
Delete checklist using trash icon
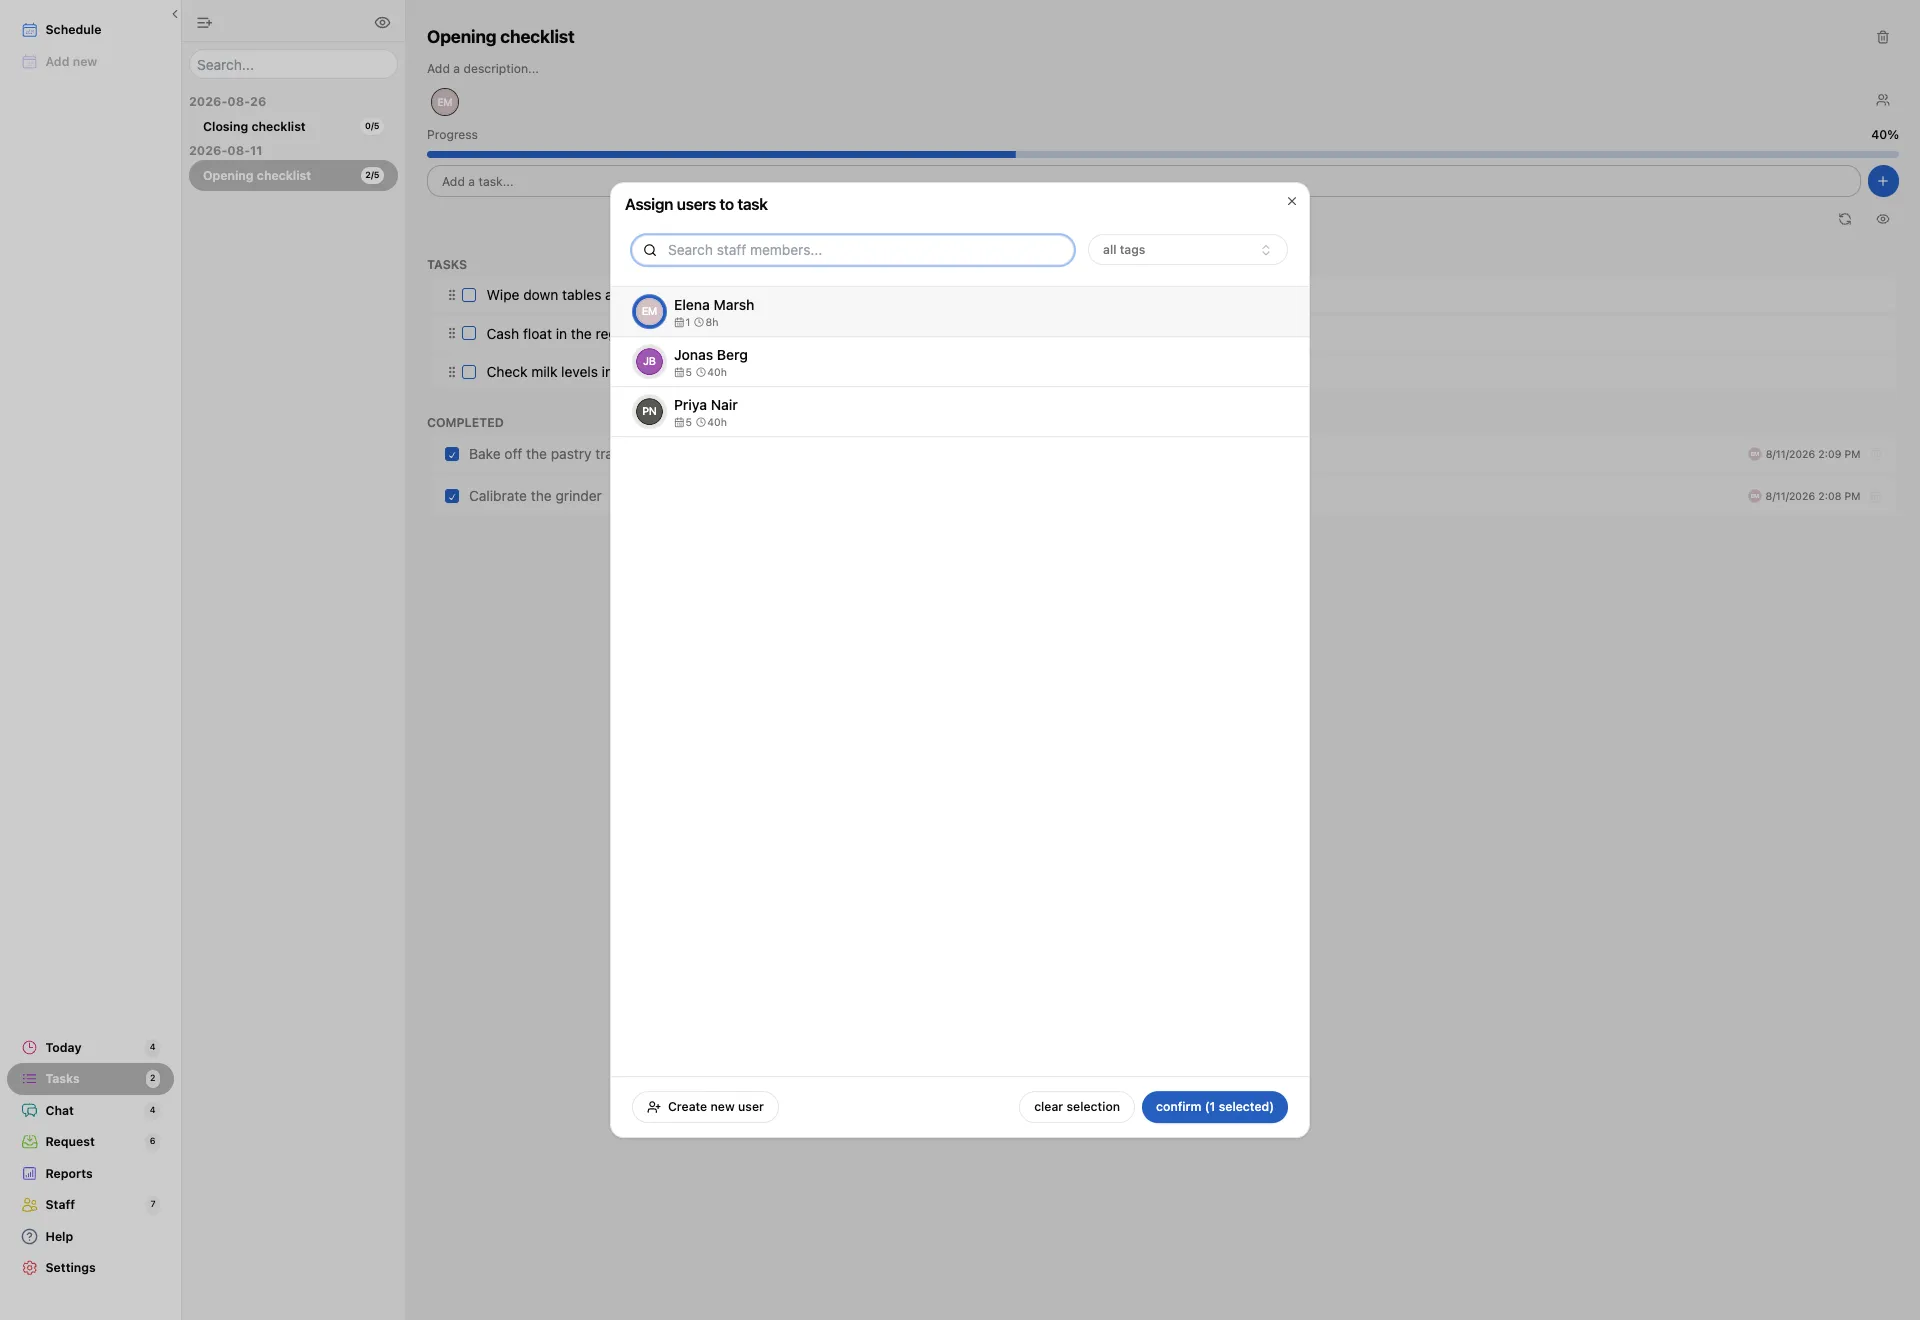[1882, 37]
